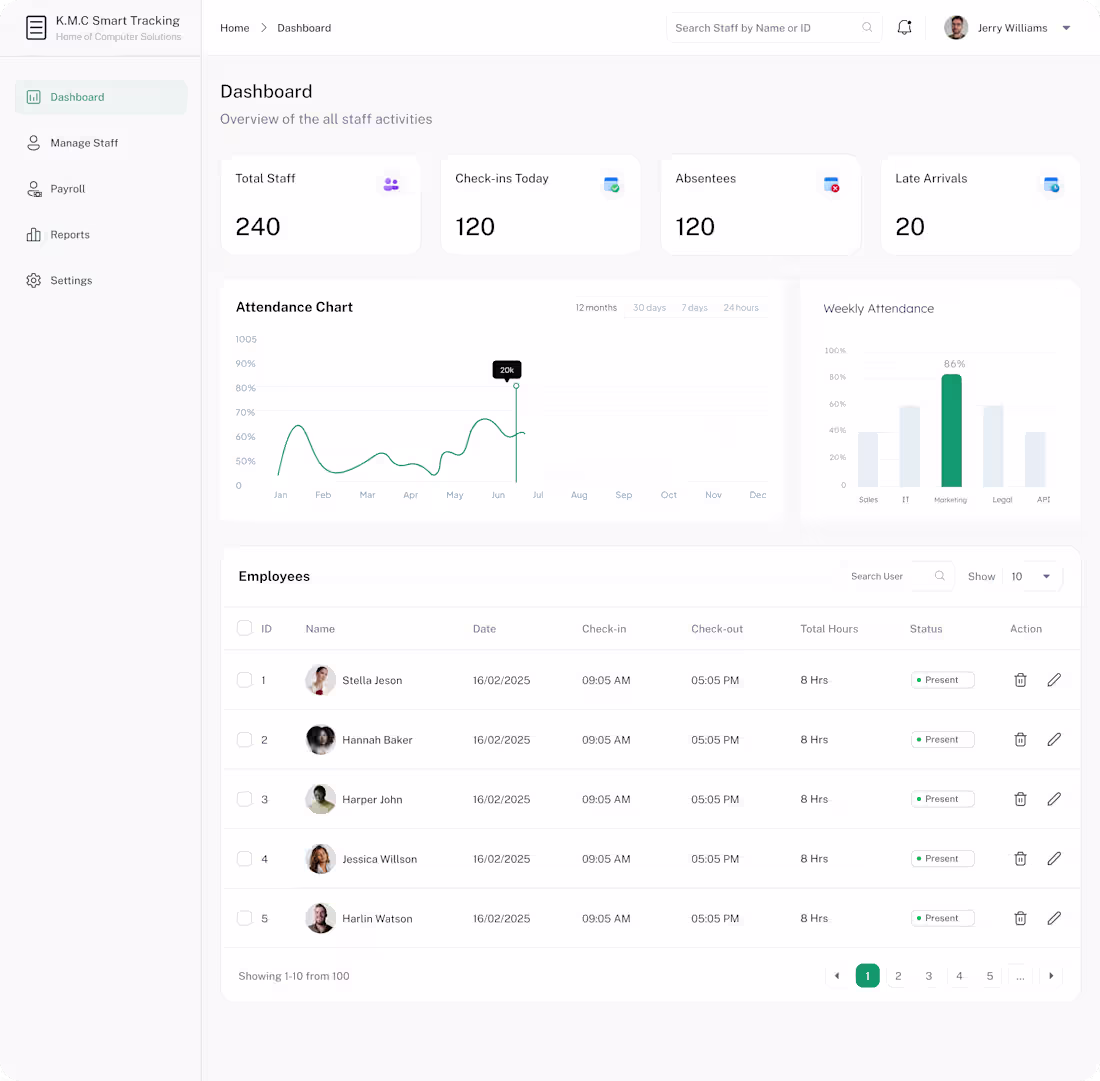
Task: Click the Check-in column header
Action: tap(604, 629)
